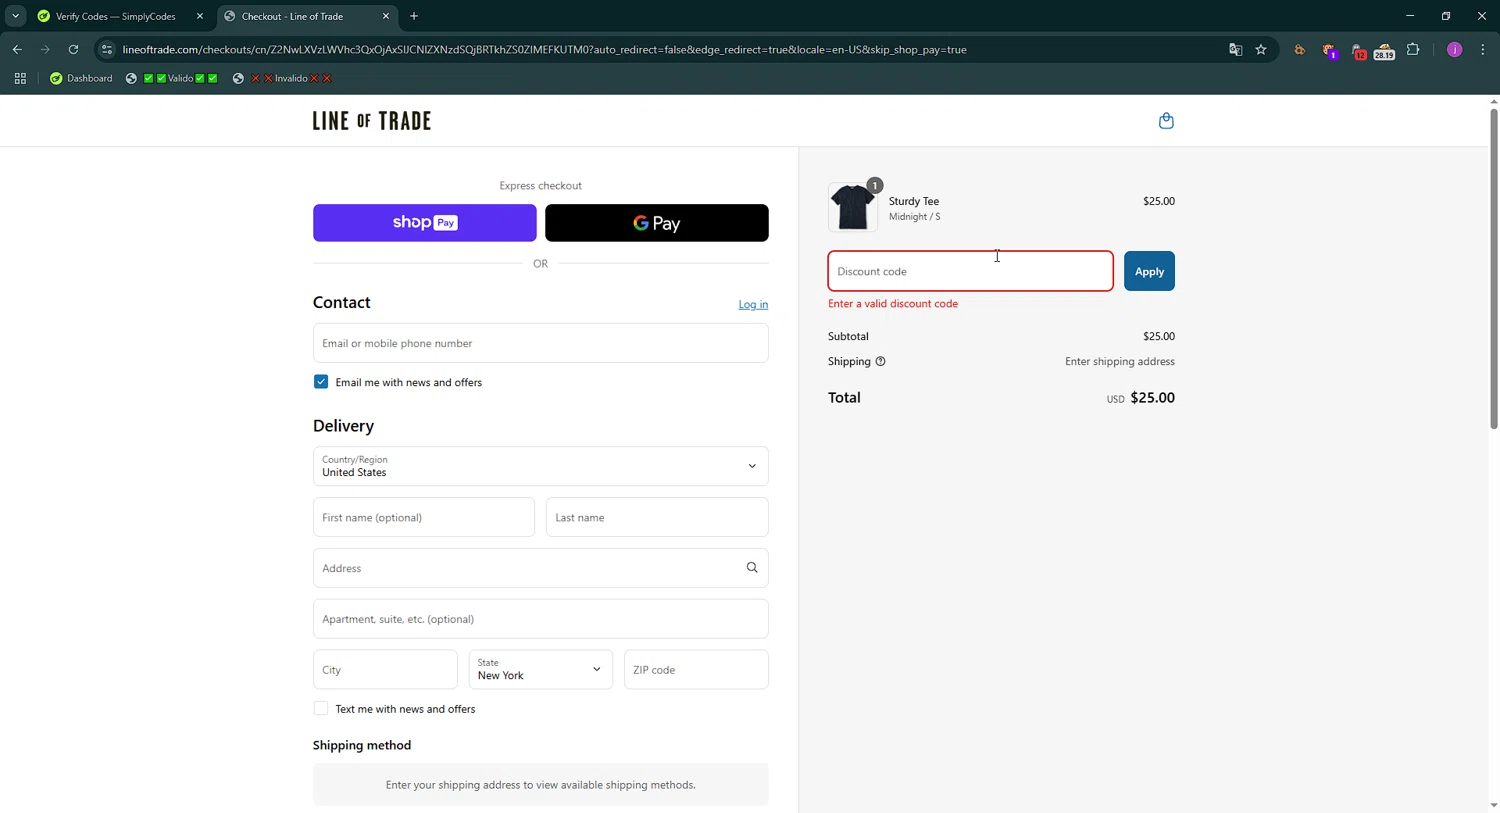Pay with G Pay button
The height and width of the screenshot is (813, 1500).
[656, 223]
